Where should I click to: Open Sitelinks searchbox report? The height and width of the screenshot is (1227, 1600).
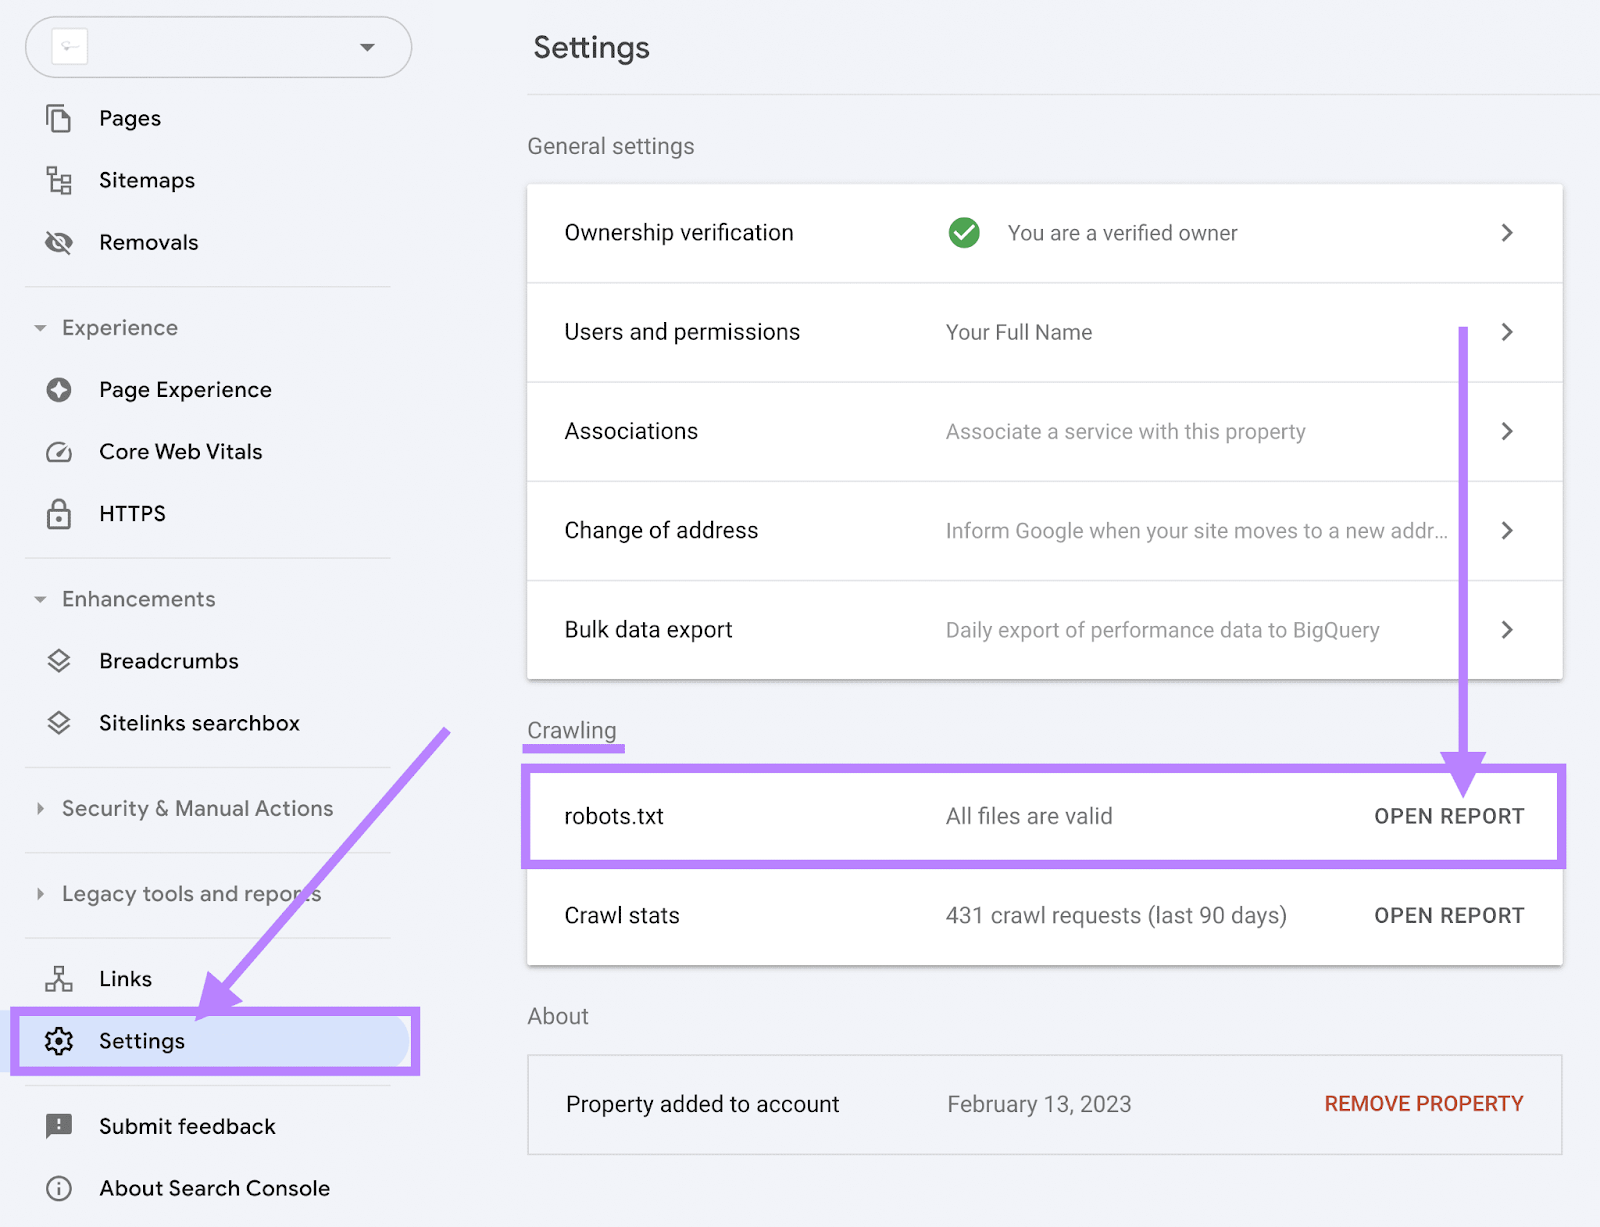[x=199, y=723]
